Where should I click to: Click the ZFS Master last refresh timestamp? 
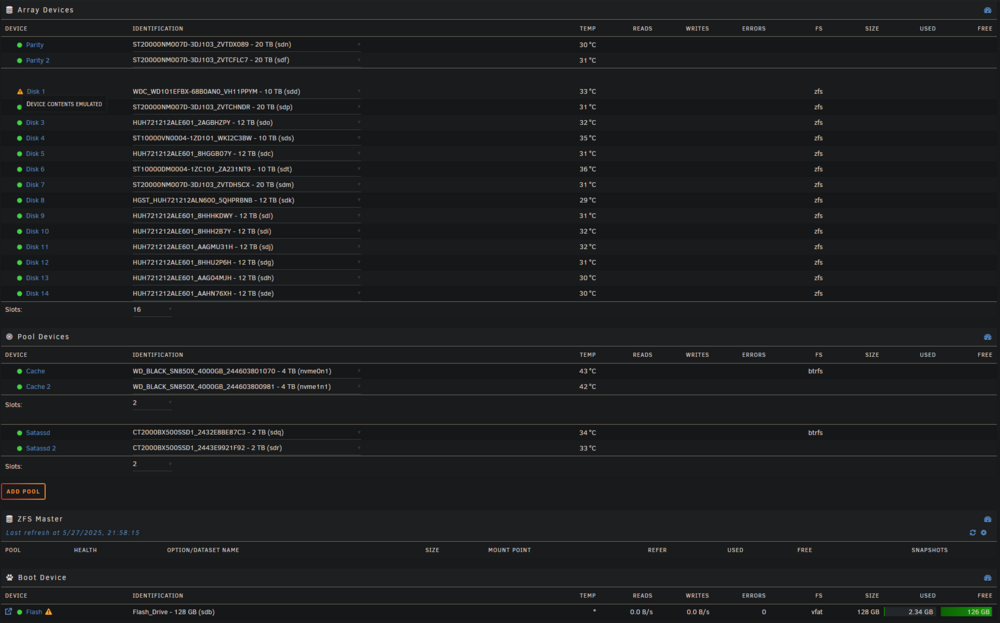coord(73,532)
